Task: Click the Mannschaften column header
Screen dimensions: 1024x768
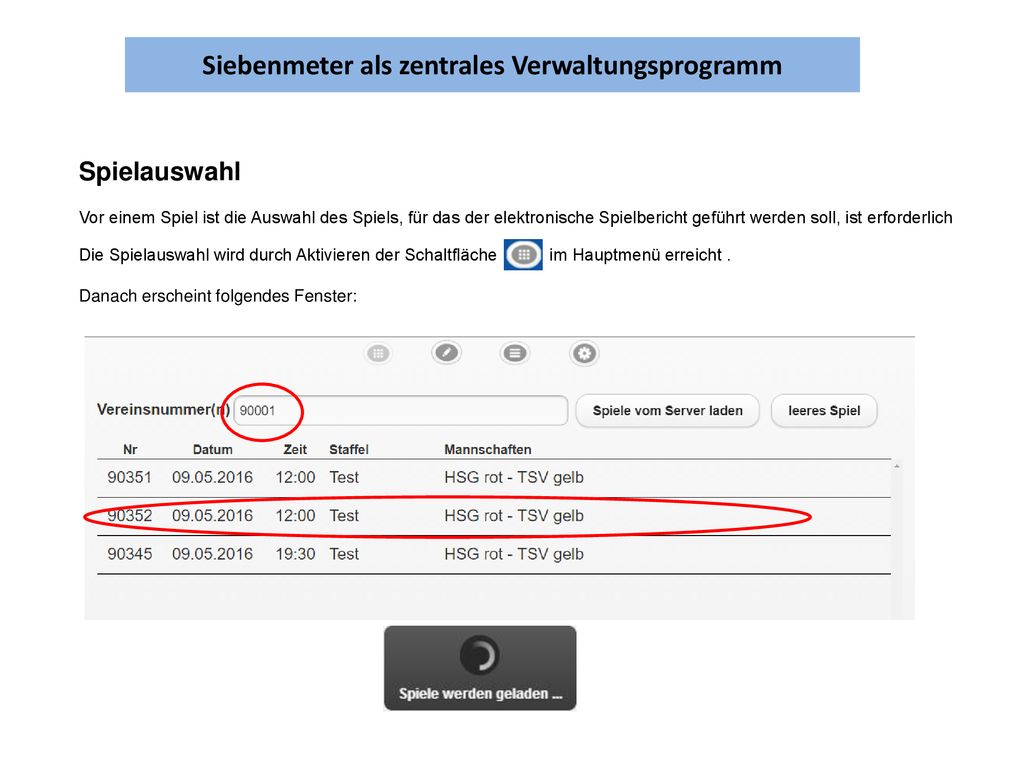Action: click(488, 449)
